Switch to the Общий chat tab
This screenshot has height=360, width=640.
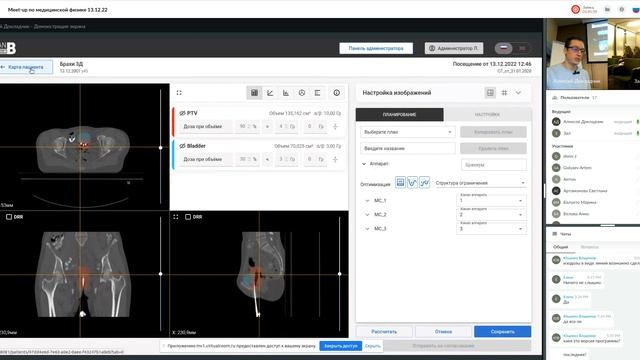tap(560, 247)
